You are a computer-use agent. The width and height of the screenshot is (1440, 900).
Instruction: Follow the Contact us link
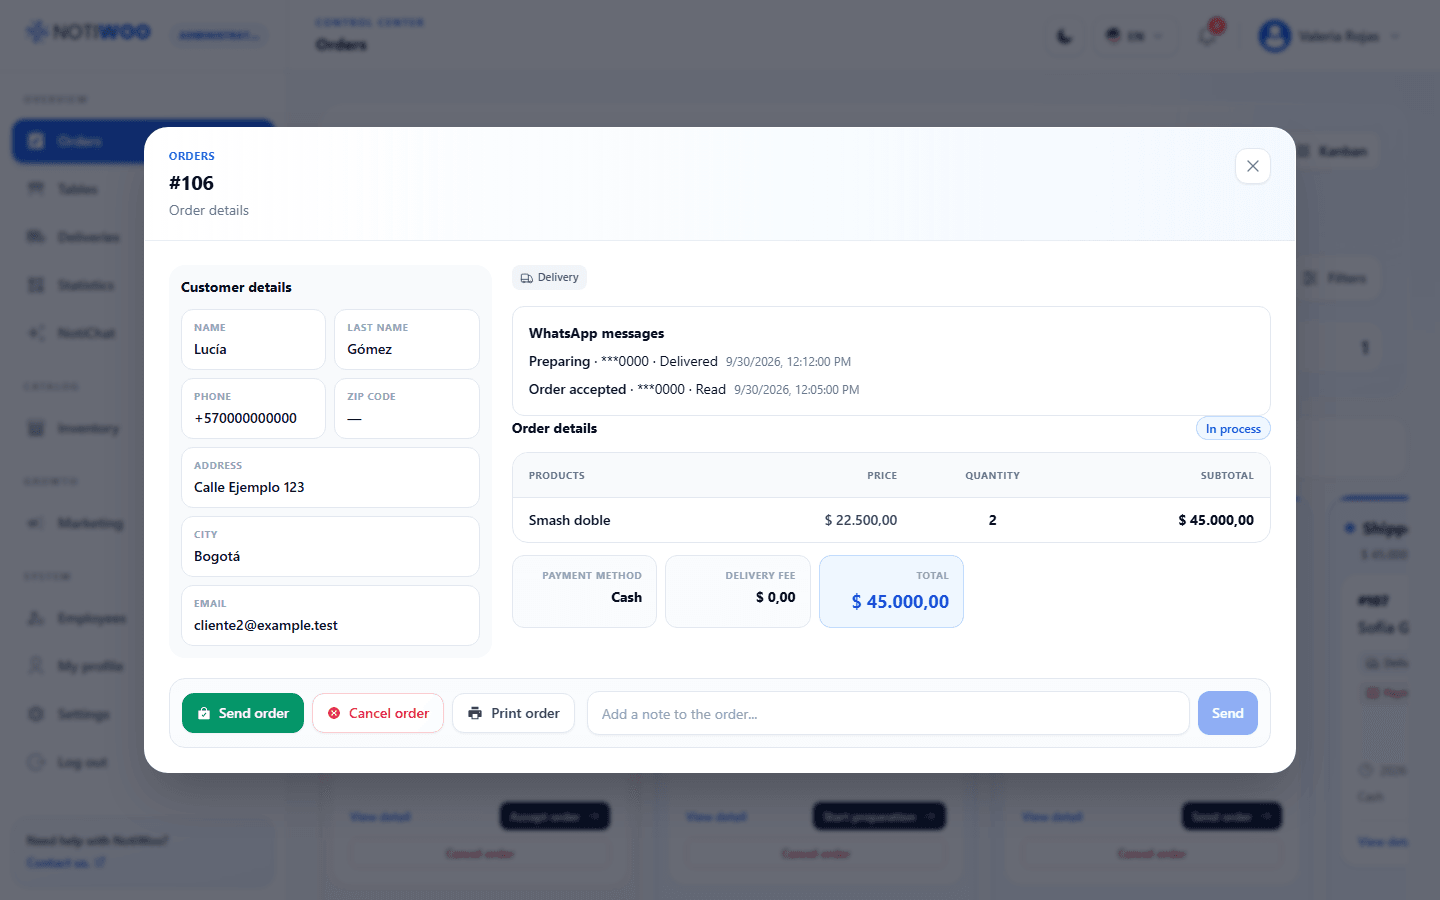click(x=65, y=863)
